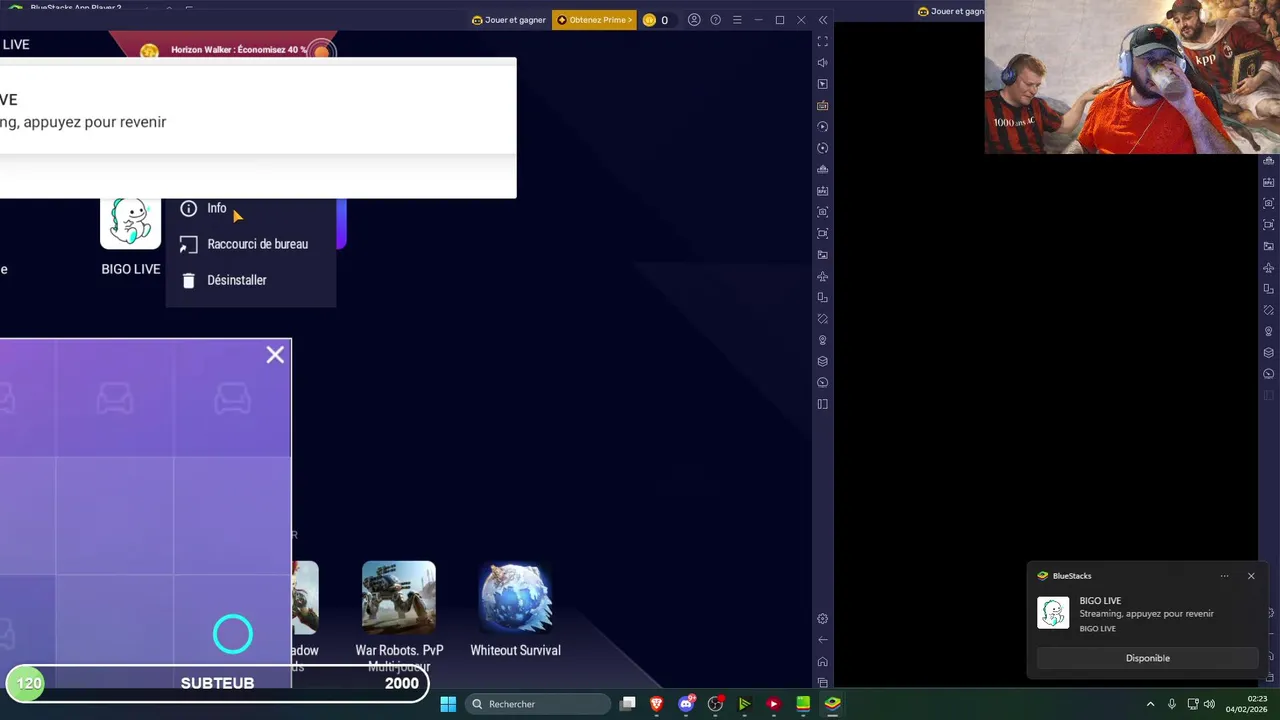Close the purple popup with the X
The height and width of the screenshot is (720, 1280).
tap(275, 355)
